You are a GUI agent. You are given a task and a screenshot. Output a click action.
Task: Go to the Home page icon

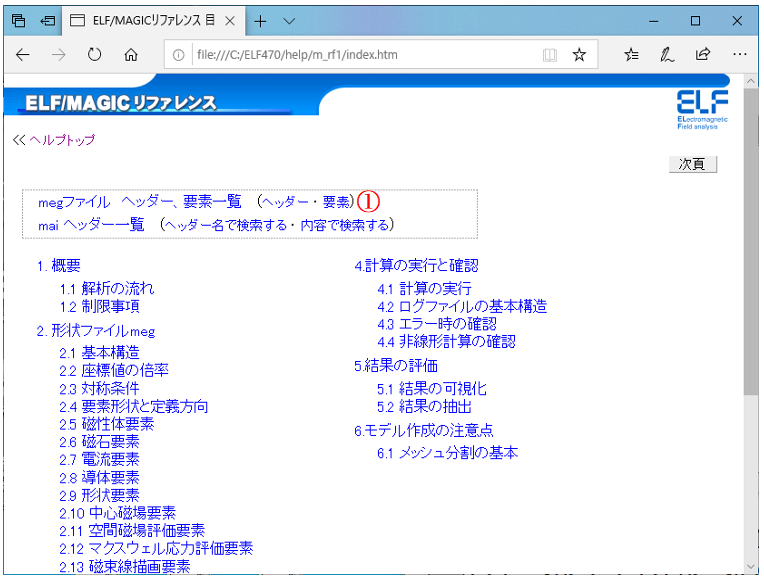131,55
